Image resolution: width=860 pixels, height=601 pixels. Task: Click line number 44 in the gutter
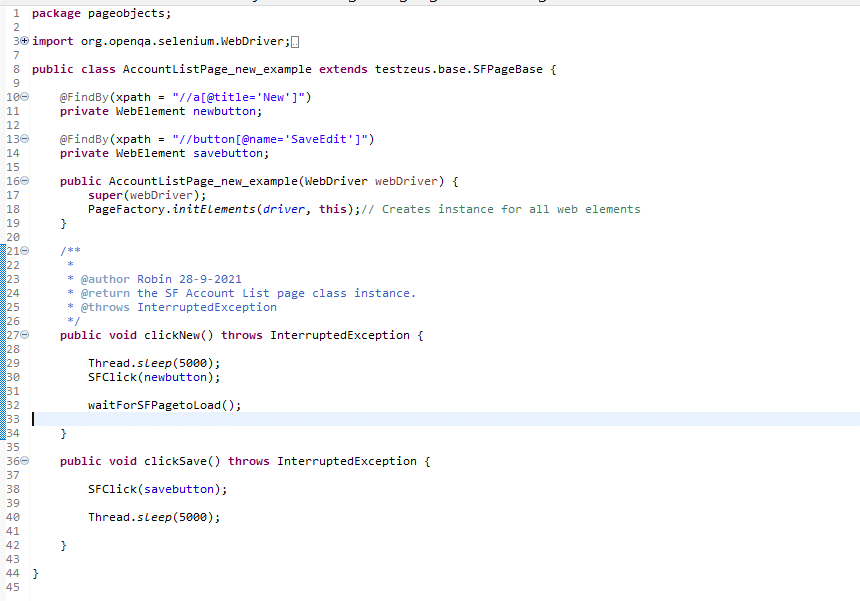13,573
